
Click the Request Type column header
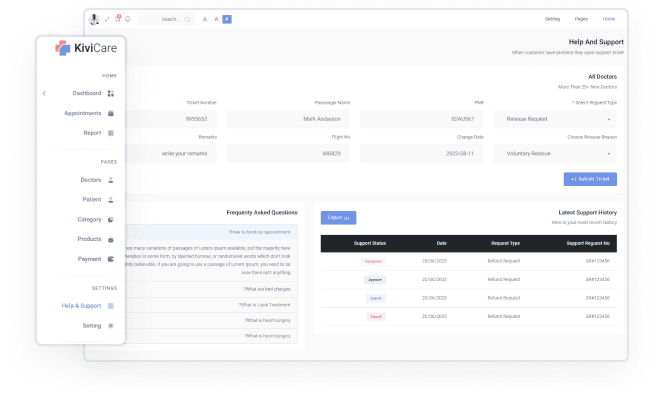pos(505,244)
